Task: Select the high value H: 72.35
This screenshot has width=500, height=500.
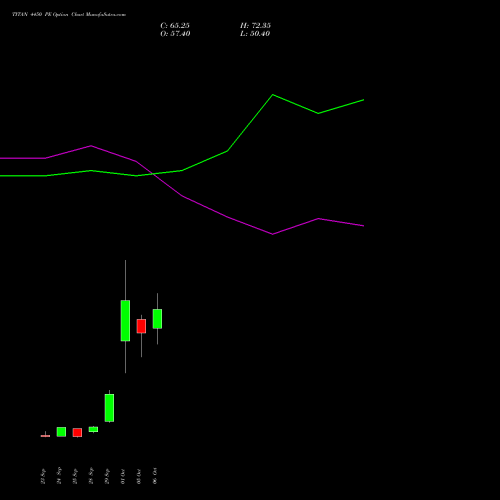Action: (255, 25)
